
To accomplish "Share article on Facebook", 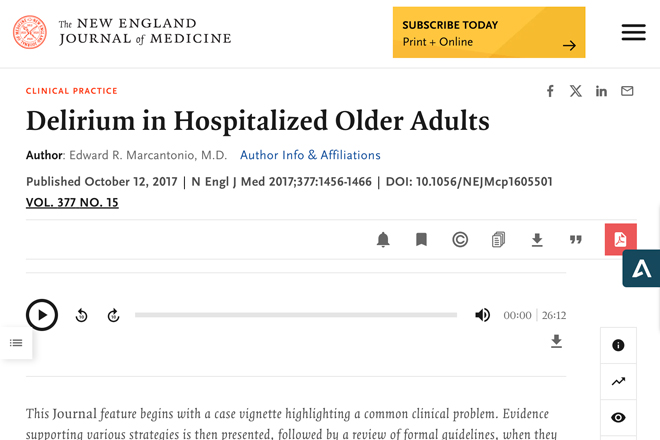I will coord(550,91).
